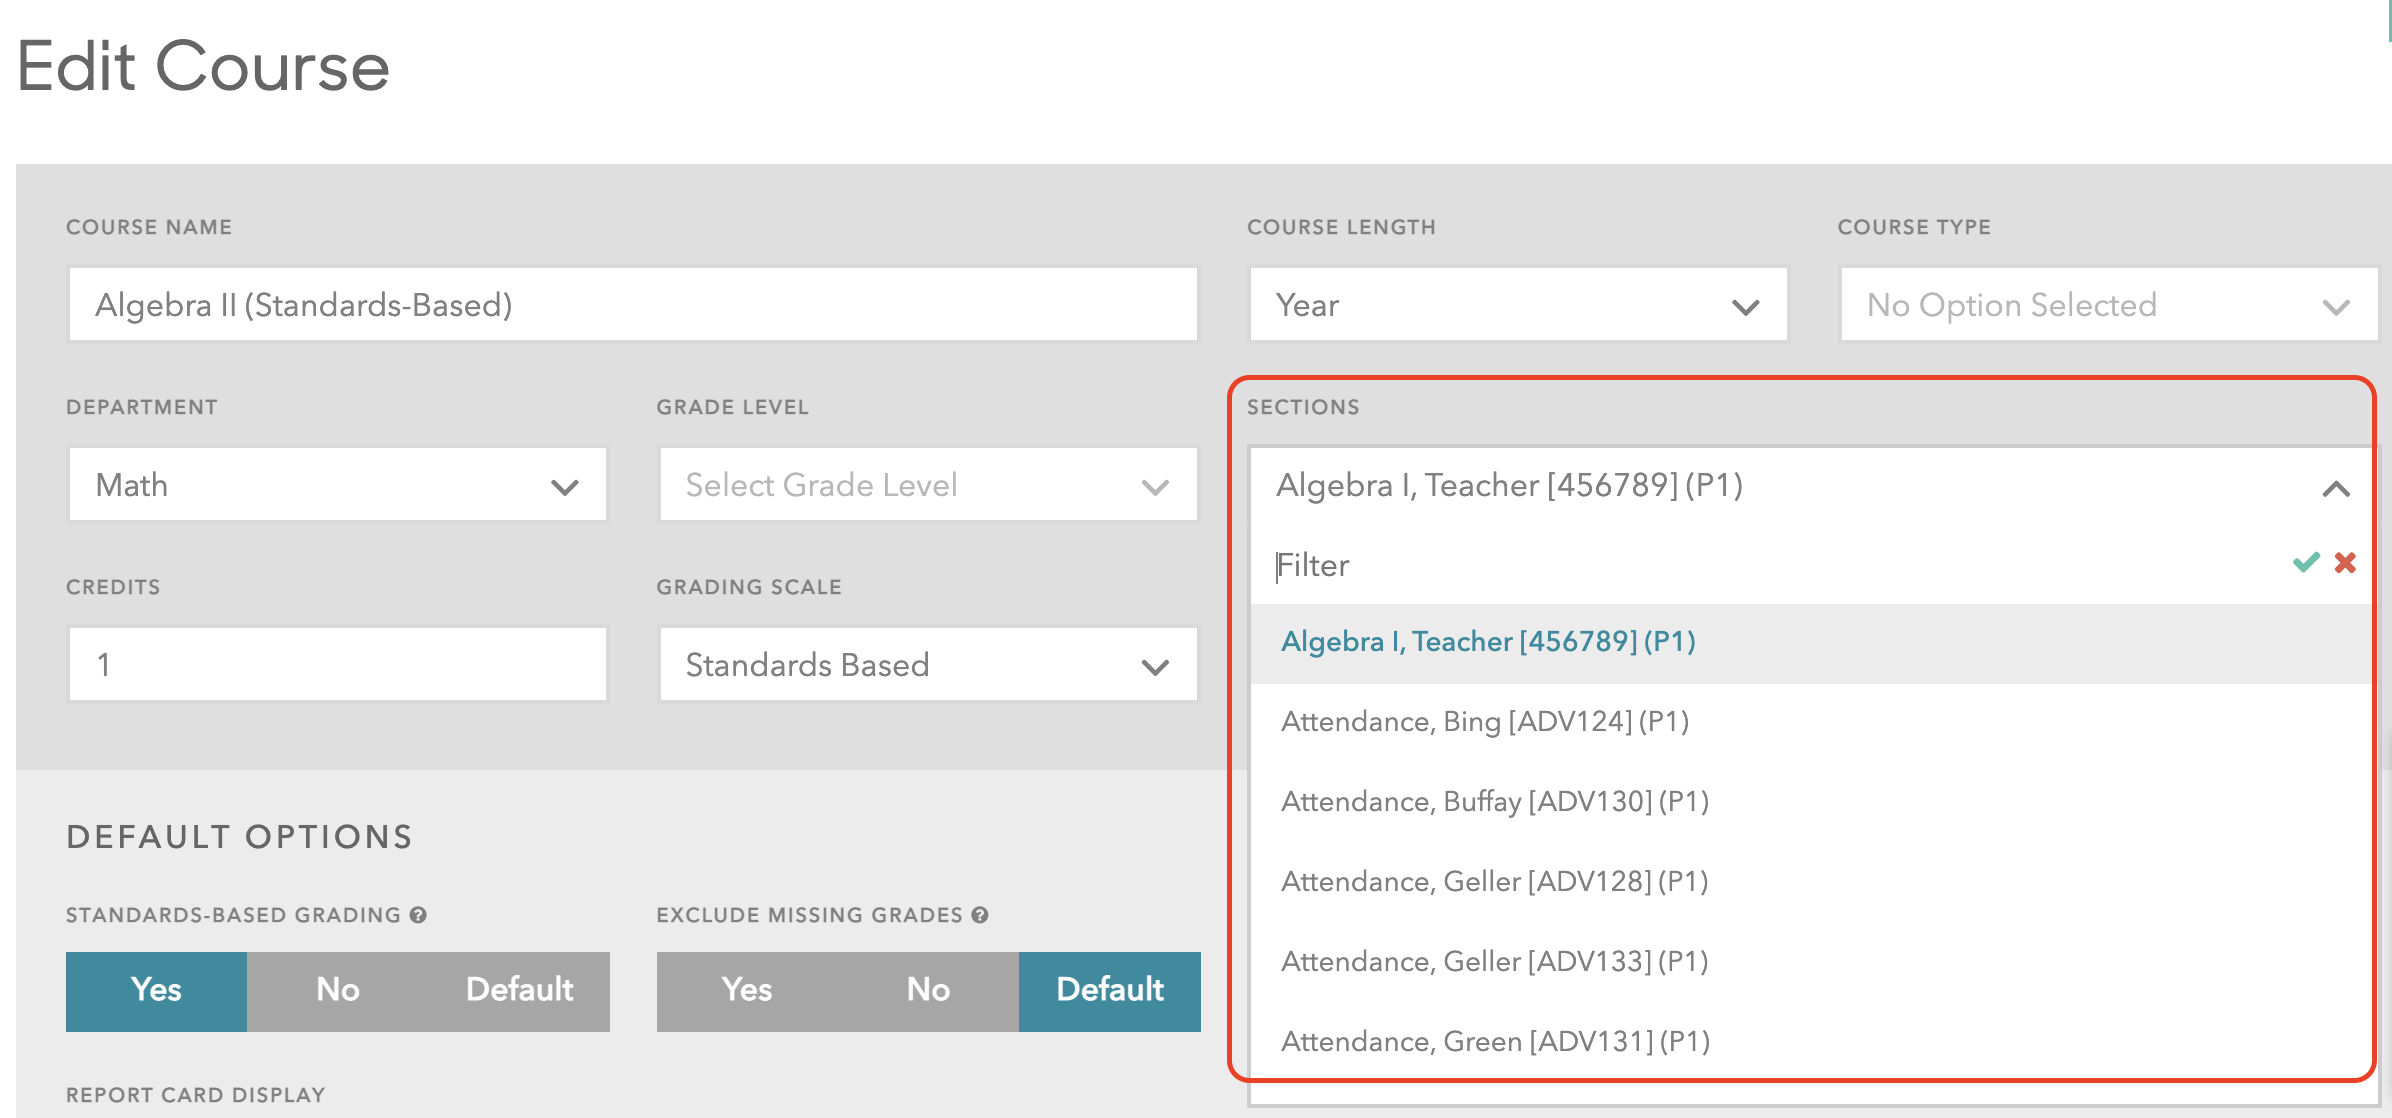The image size is (2392, 1118).
Task: Click the green checkmark confirm icon
Action: tap(2306, 563)
